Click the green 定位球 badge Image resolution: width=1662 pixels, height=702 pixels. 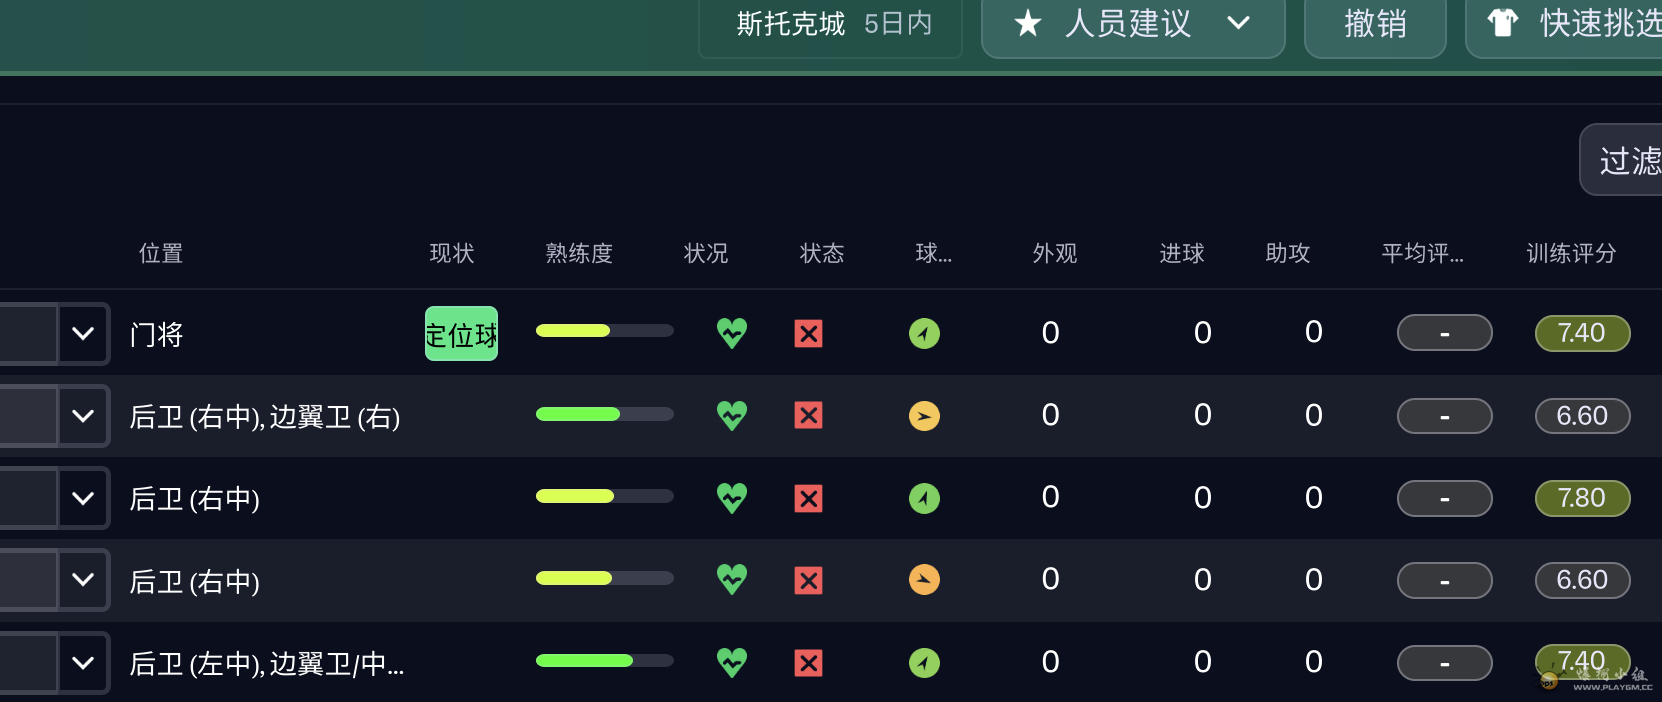tap(461, 334)
